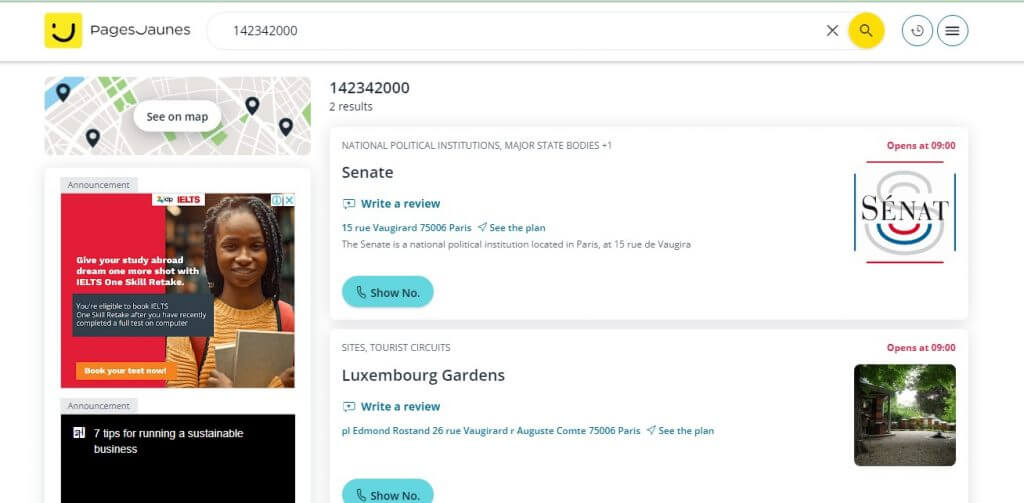The height and width of the screenshot is (503, 1024).
Task: Click the search box containing 142342000
Action: pyautogui.click(x=520, y=31)
